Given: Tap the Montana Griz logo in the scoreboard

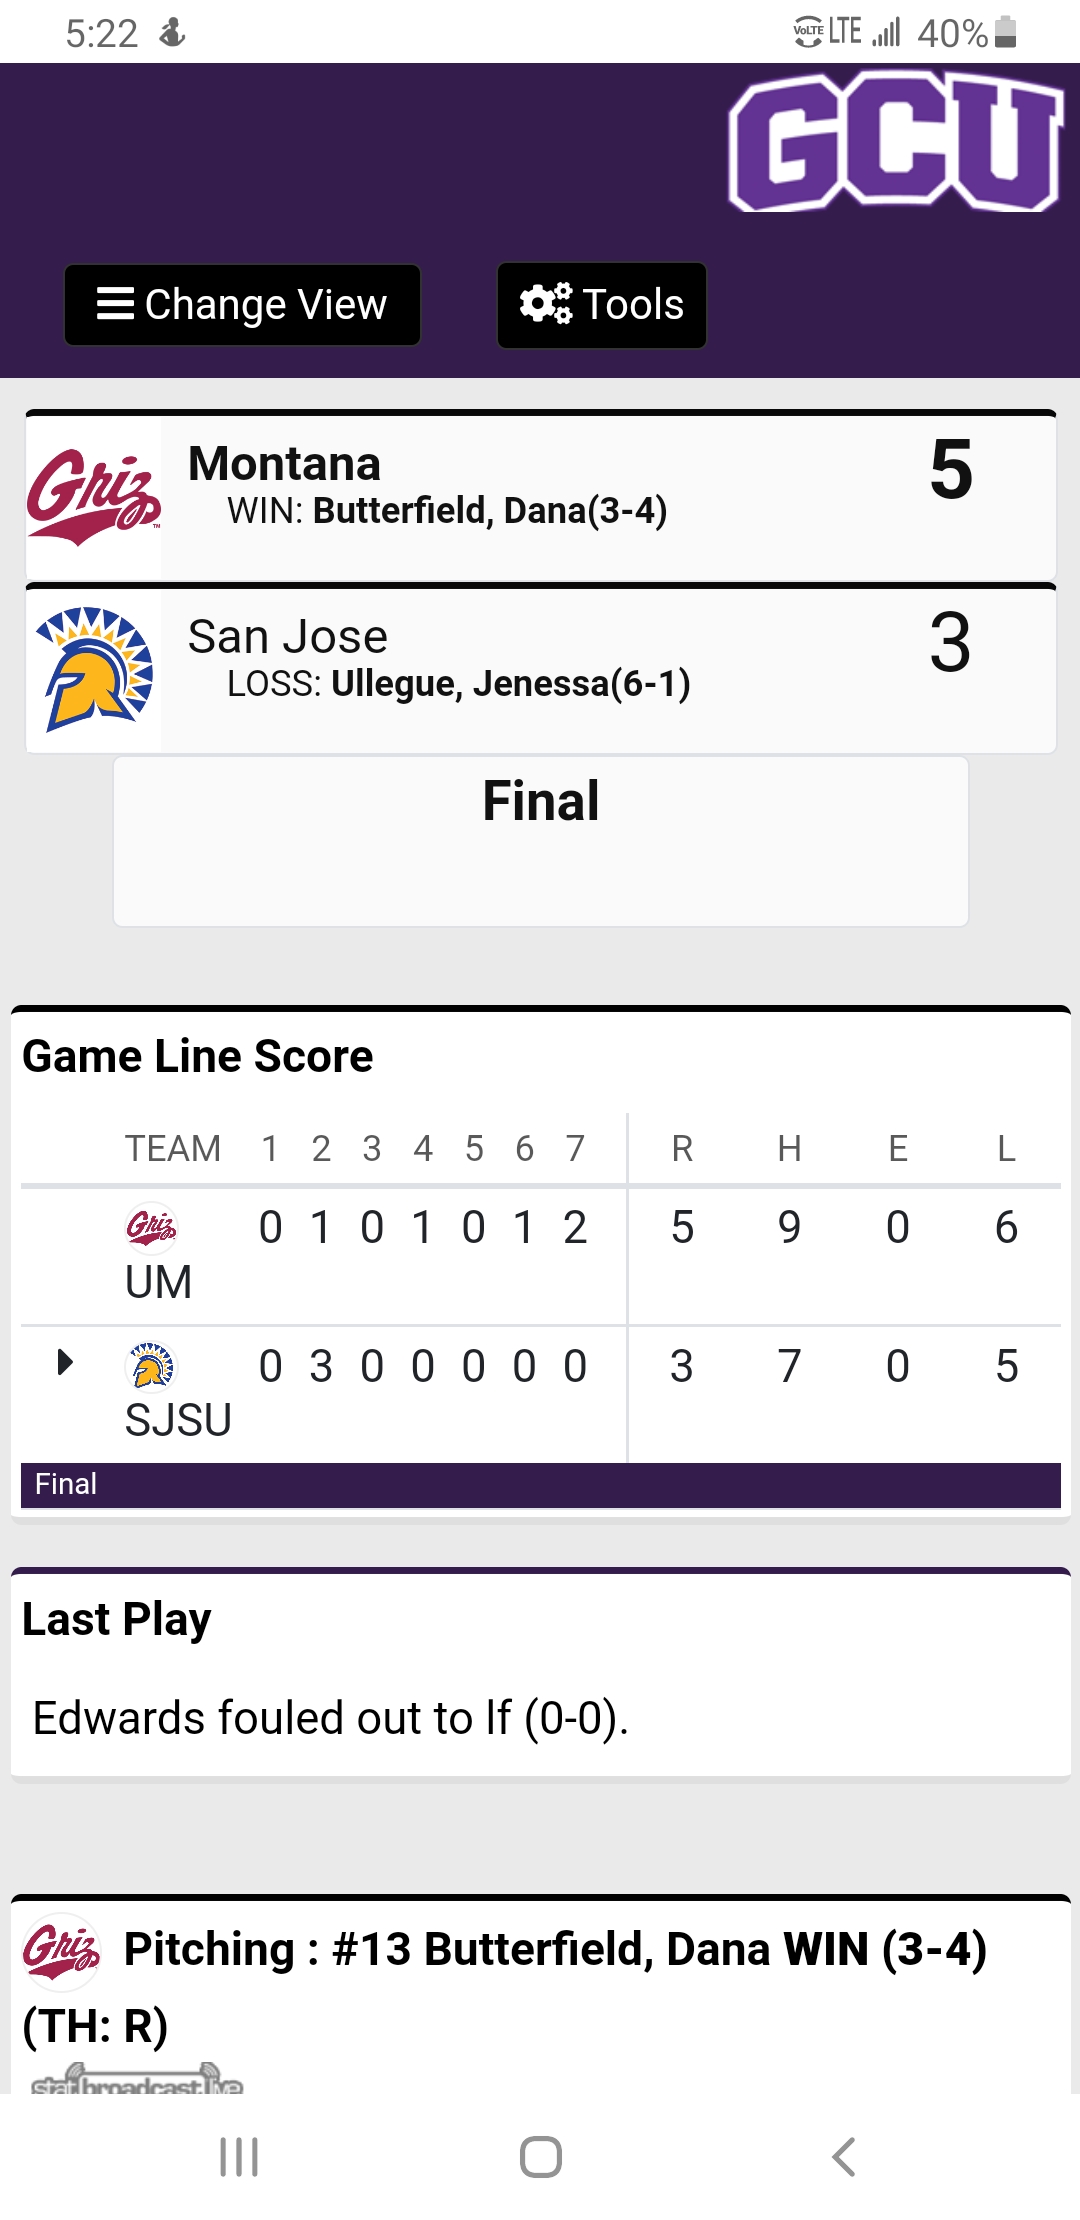Looking at the screenshot, I should pos(94,496).
